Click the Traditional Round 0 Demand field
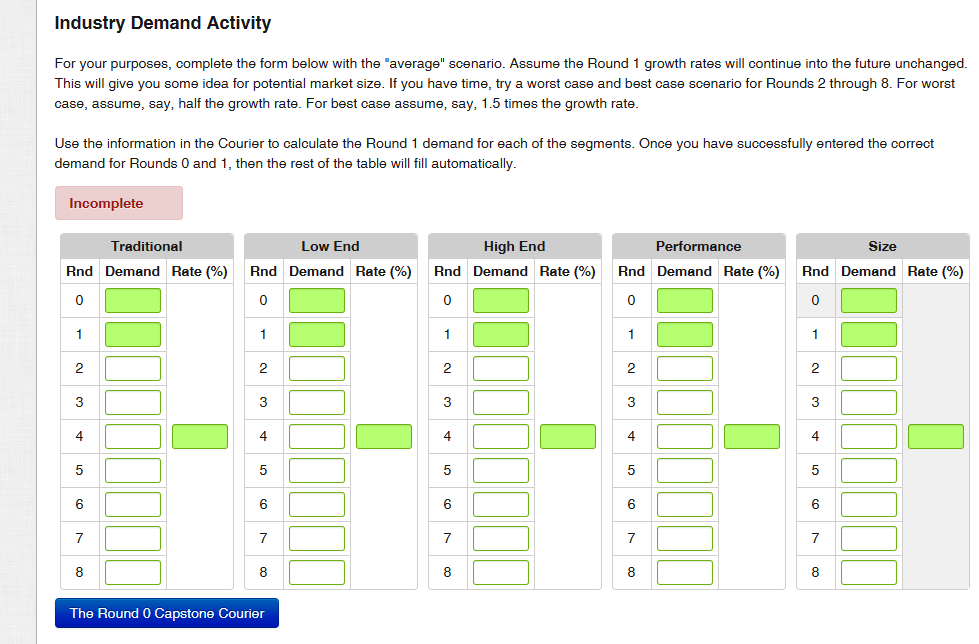This screenshot has width=979, height=644. (132, 299)
